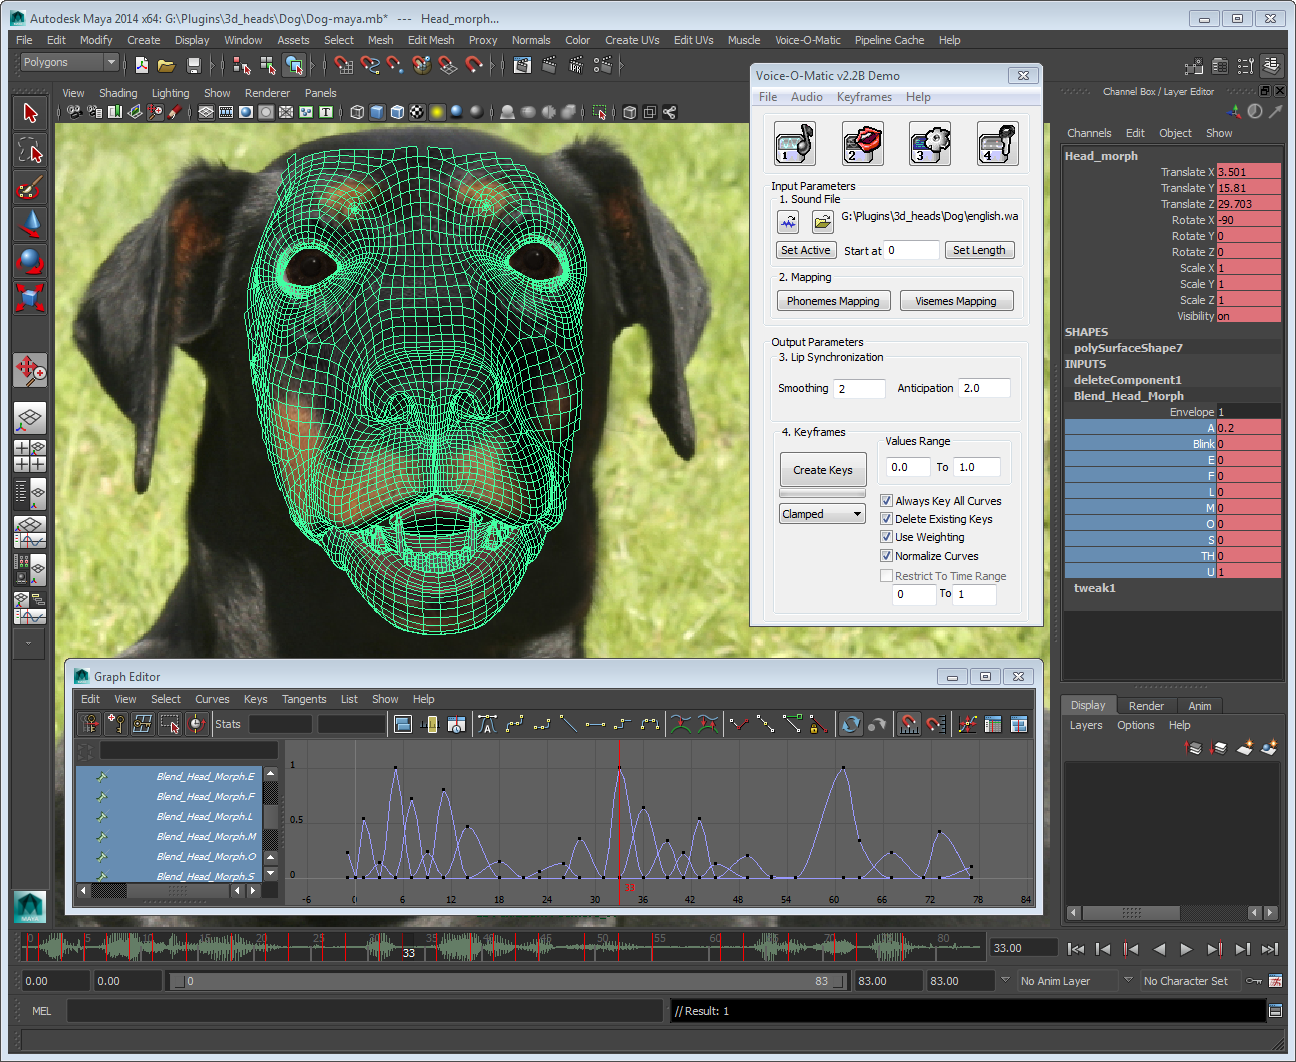Pick the Paint Selection brush tool
The height and width of the screenshot is (1062, 1296).
click(x=30, y=187)
